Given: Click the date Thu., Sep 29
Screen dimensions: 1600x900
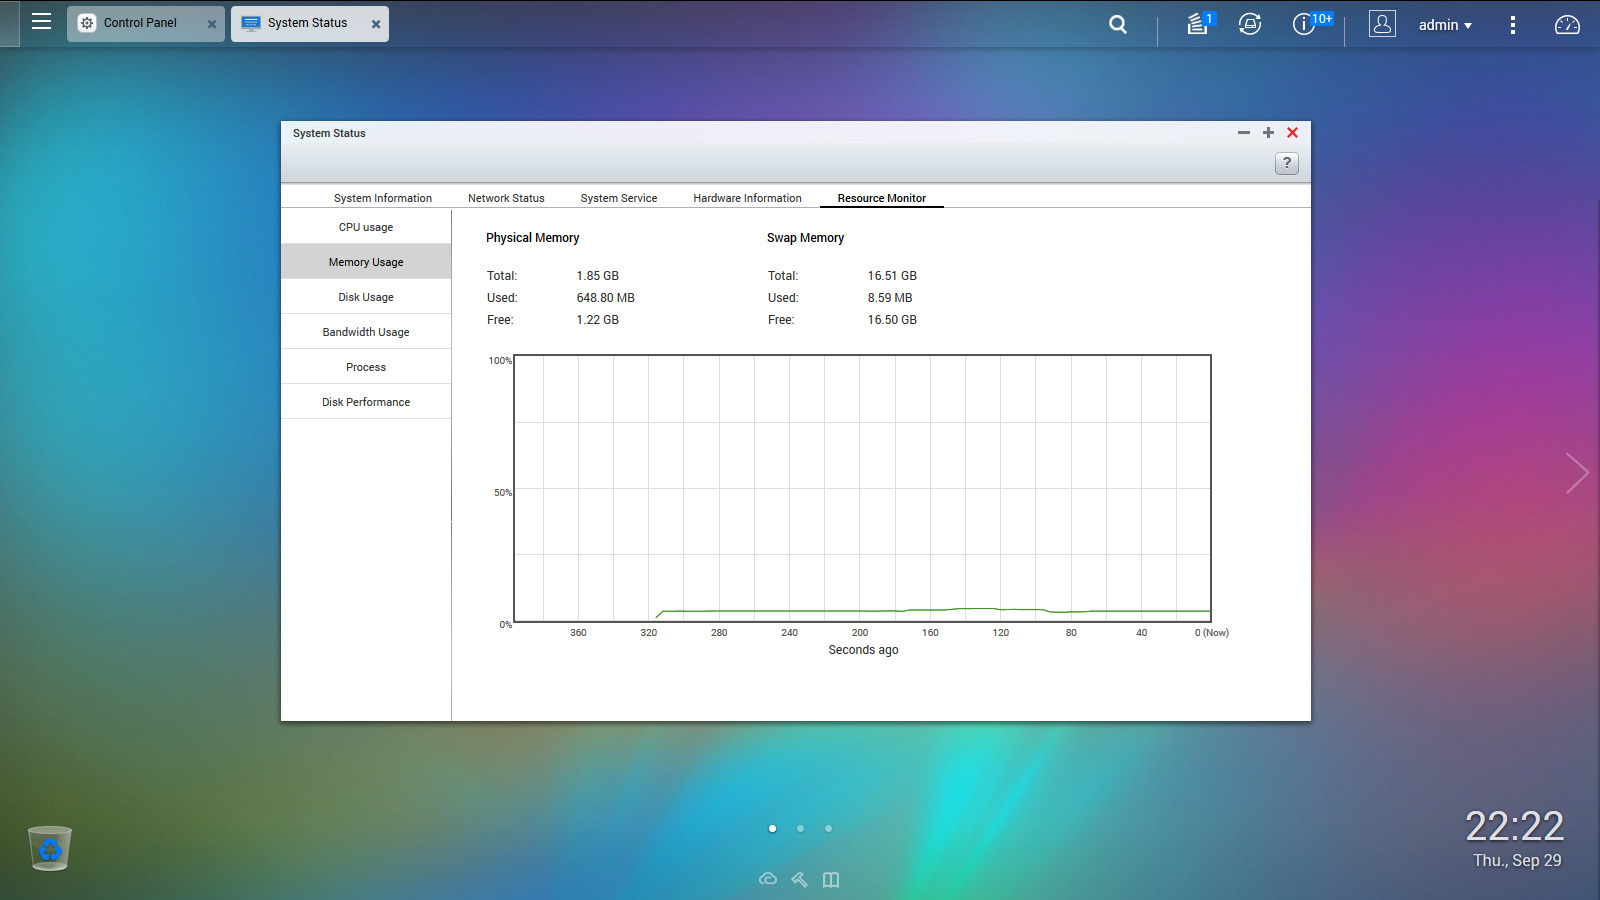Looking at the screenshot, I should click(1517, 861).
